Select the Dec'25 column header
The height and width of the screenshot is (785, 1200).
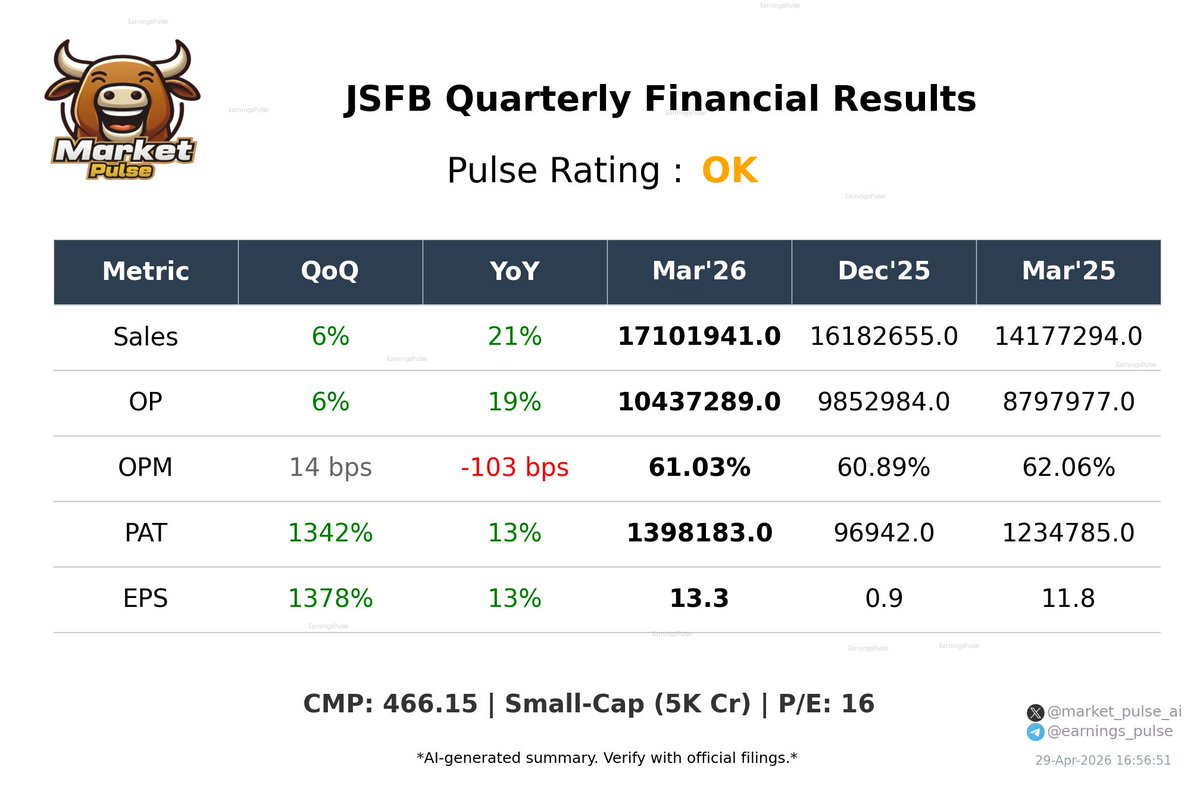(x=884, y=271)
